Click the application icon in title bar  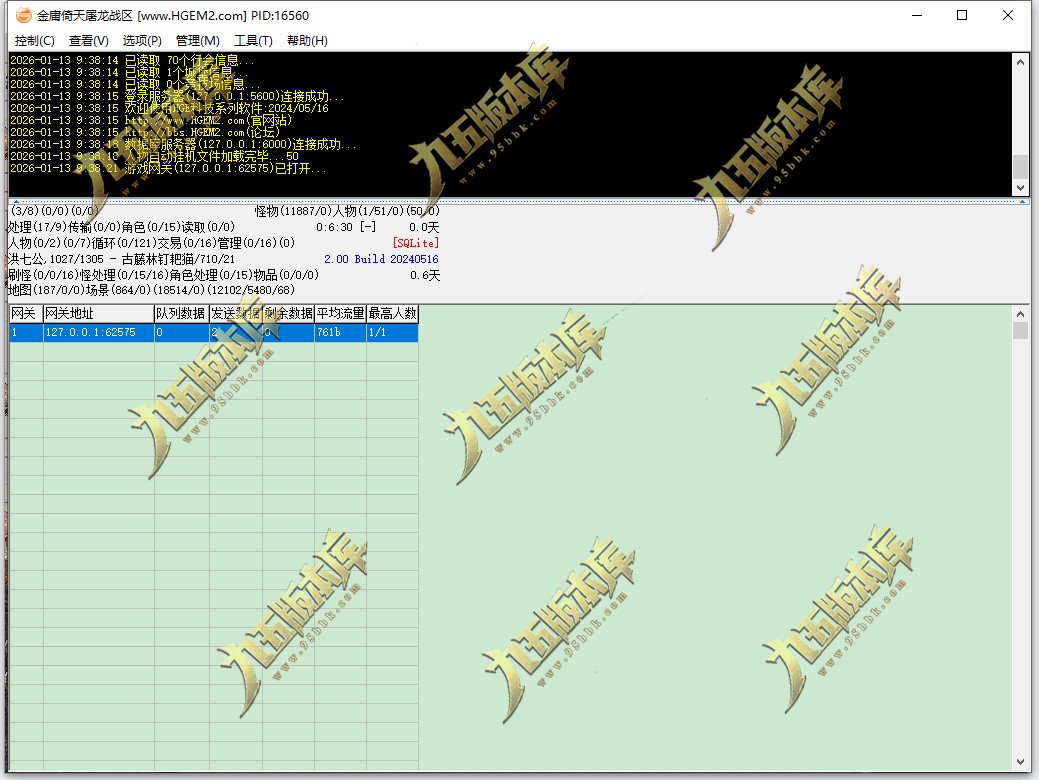(24, 15)
